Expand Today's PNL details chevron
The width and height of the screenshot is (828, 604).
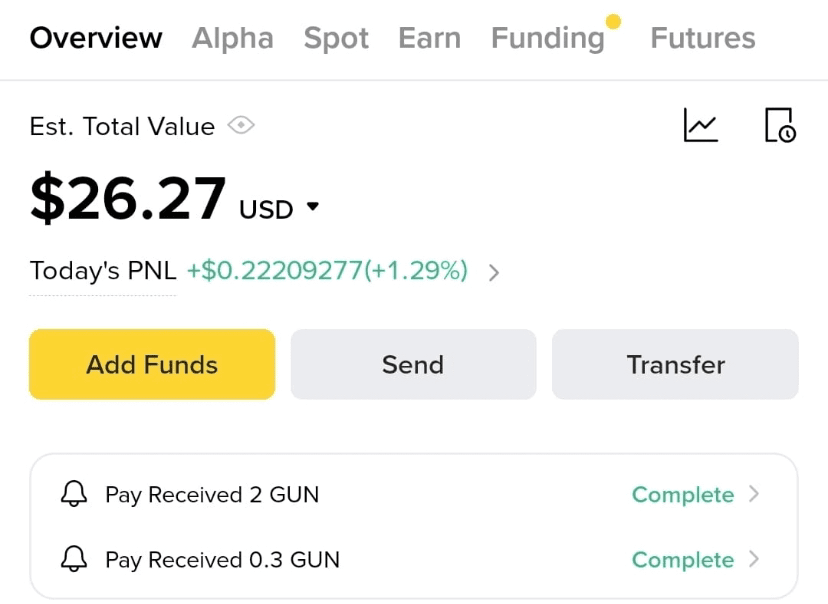493,272
